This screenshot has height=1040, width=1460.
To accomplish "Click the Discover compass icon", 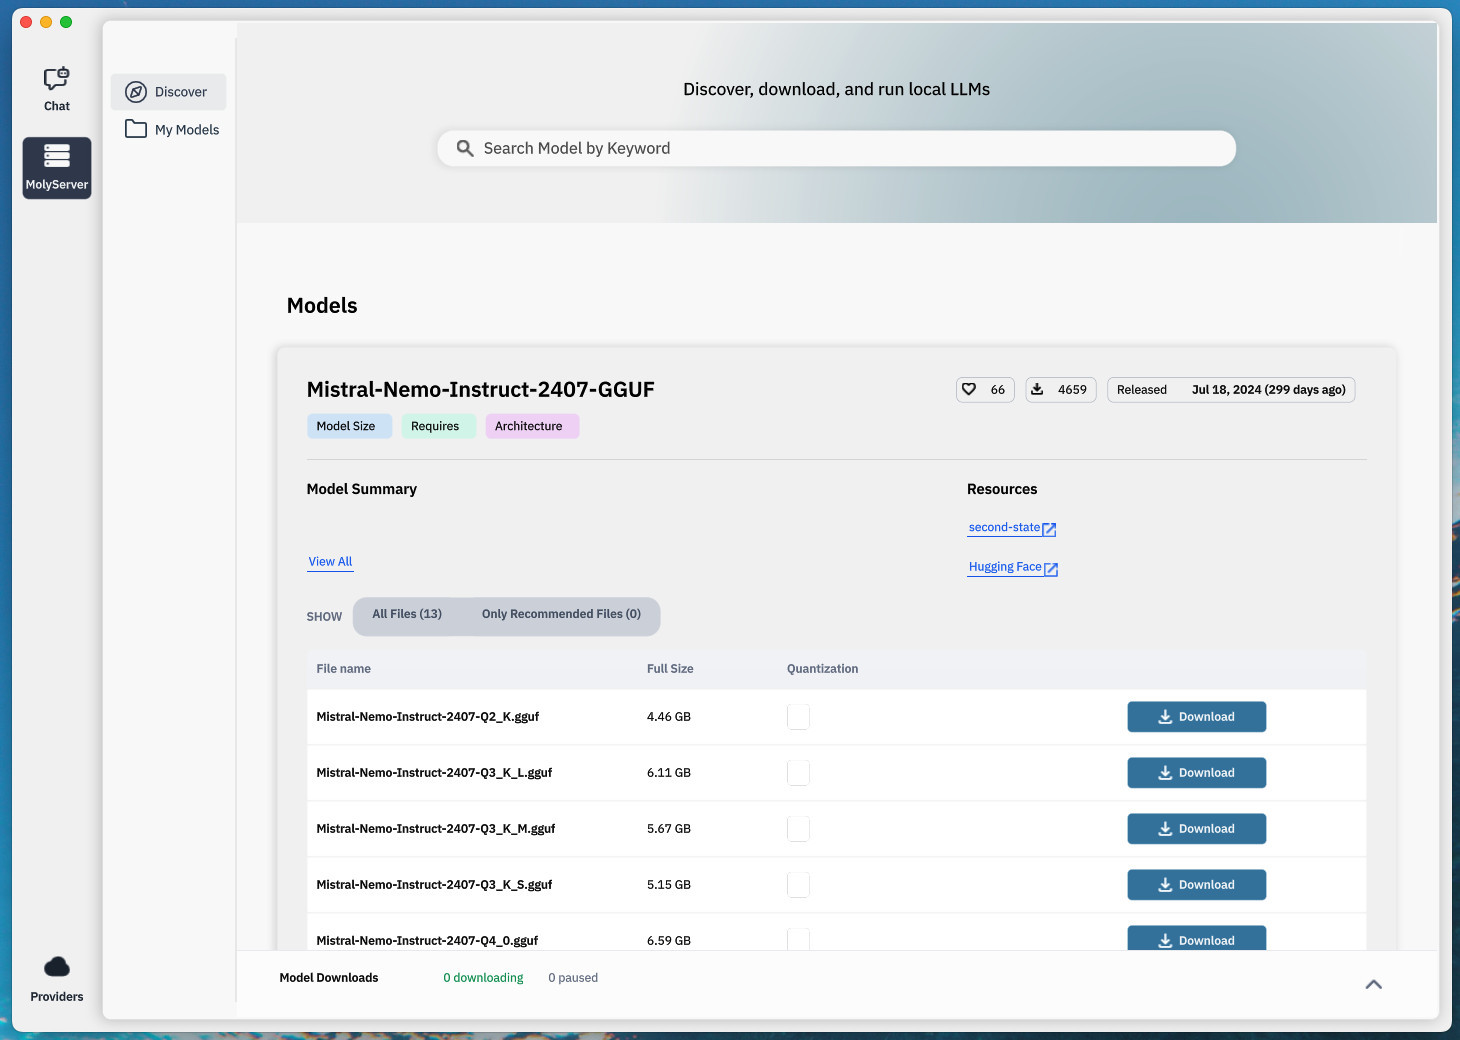I will coord(136,92).
